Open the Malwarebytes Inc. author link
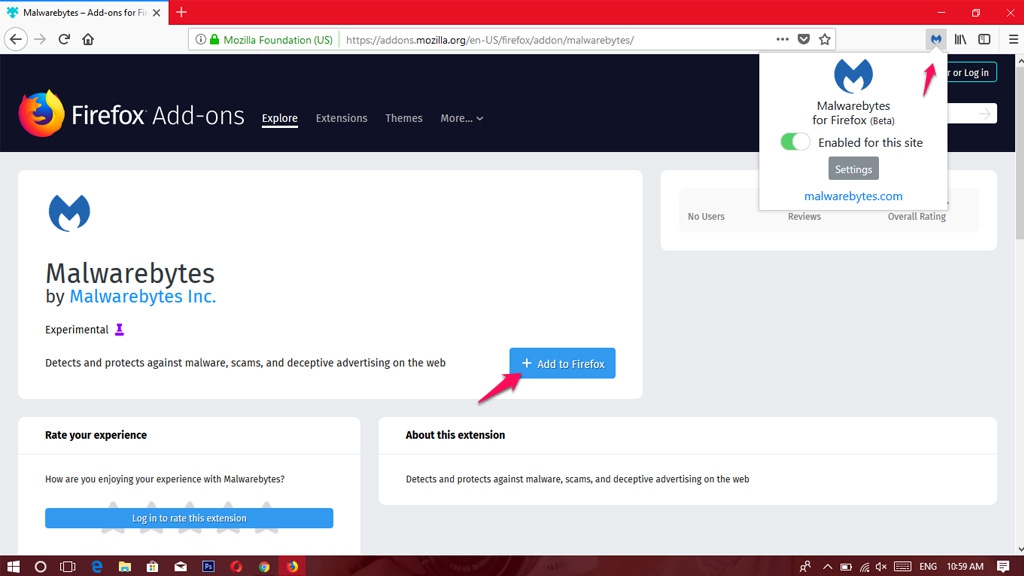1024x576 pixels. [142, 296]
